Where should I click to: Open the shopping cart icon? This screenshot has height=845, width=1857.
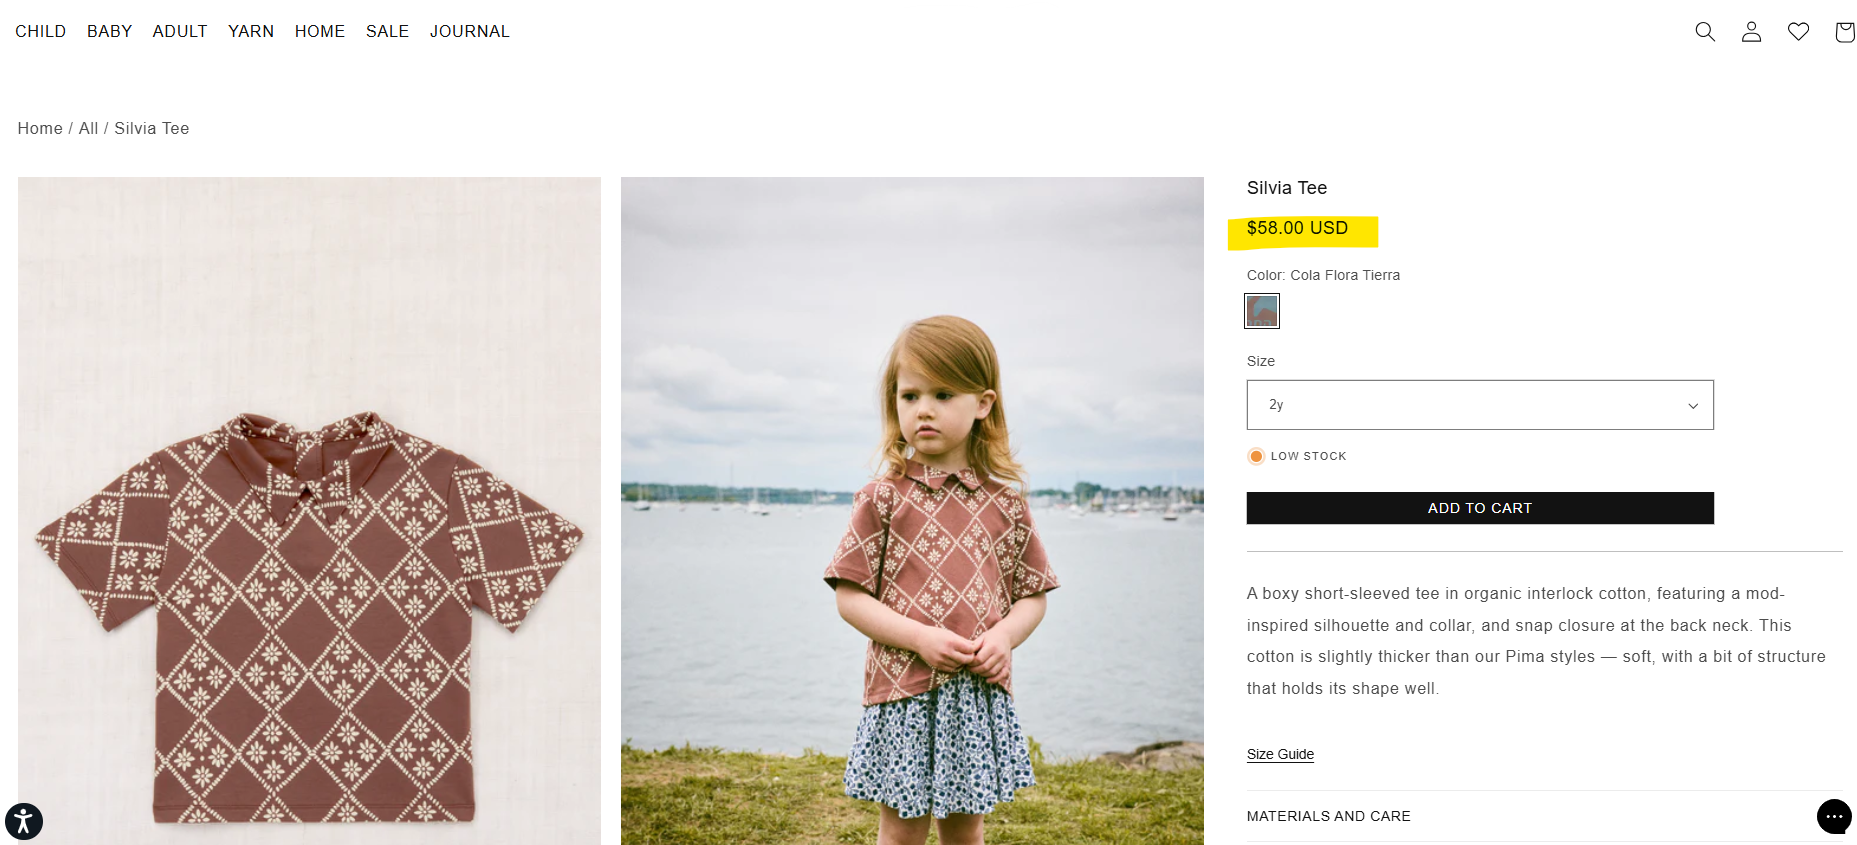1844,32
